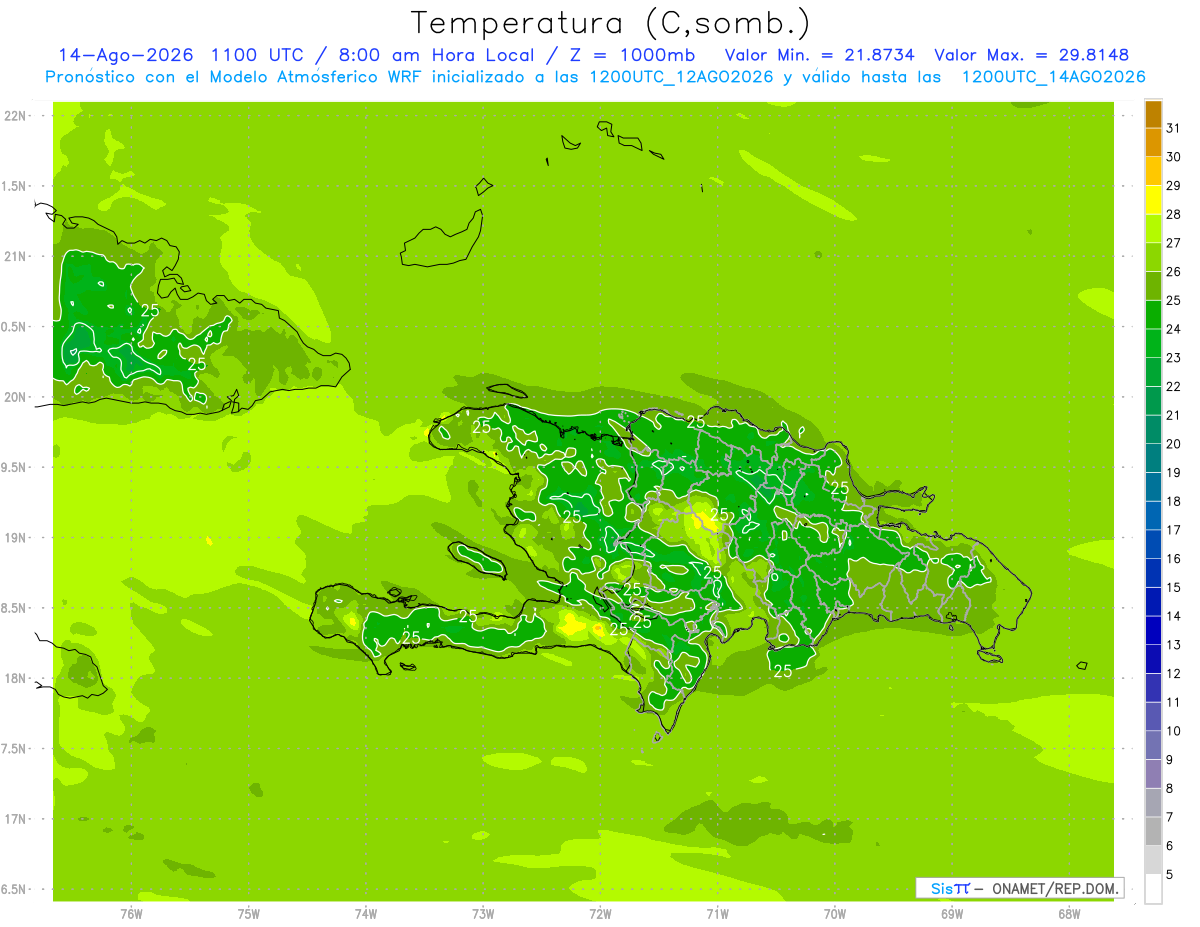Click the "1100 UTC" time text

(x=257, y=55)
